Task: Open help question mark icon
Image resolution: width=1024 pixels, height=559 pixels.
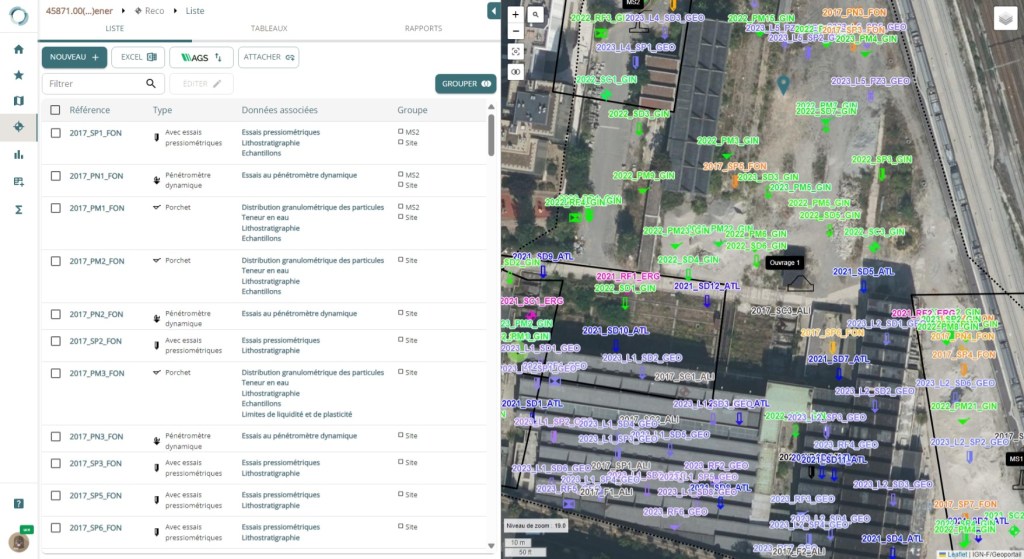Action: pyautogui.click(x=18, y=503)
